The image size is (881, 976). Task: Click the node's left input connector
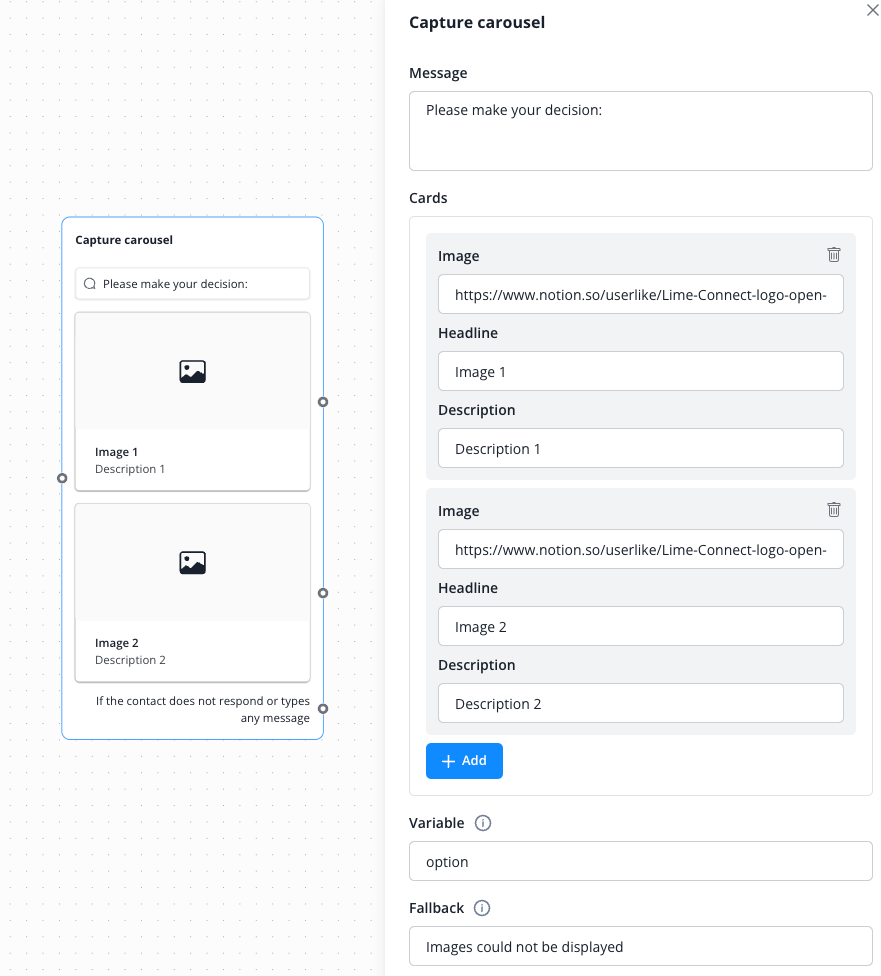coord(62,478)
